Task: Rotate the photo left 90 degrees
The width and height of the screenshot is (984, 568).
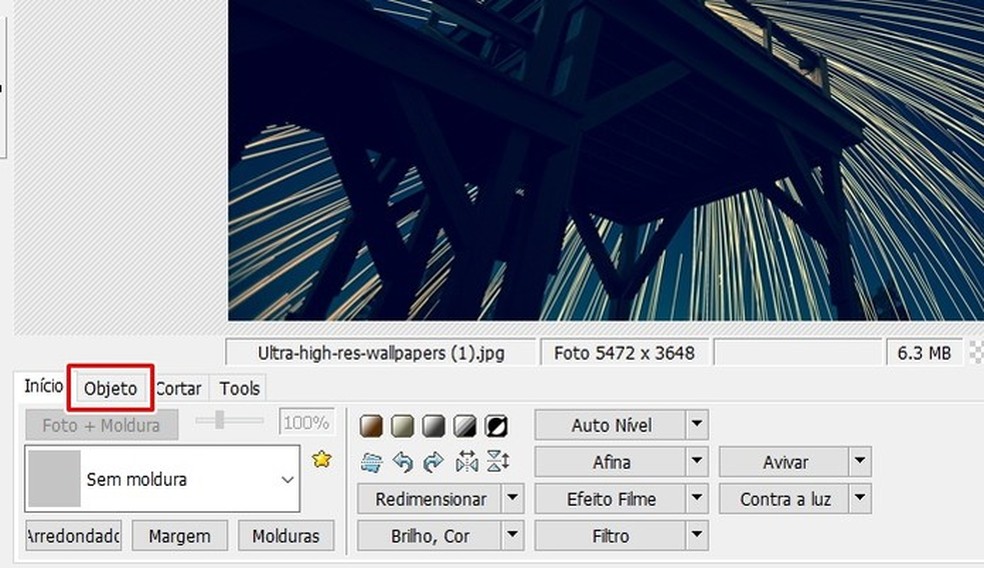Action: coord(402,463)
